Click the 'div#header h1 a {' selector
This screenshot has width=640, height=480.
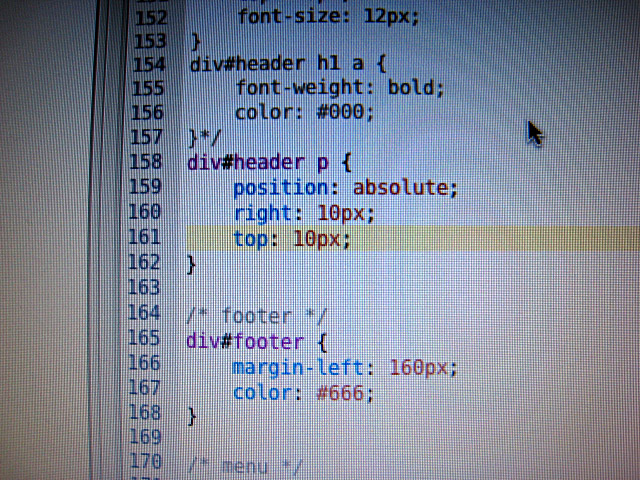tap(288, 64)
